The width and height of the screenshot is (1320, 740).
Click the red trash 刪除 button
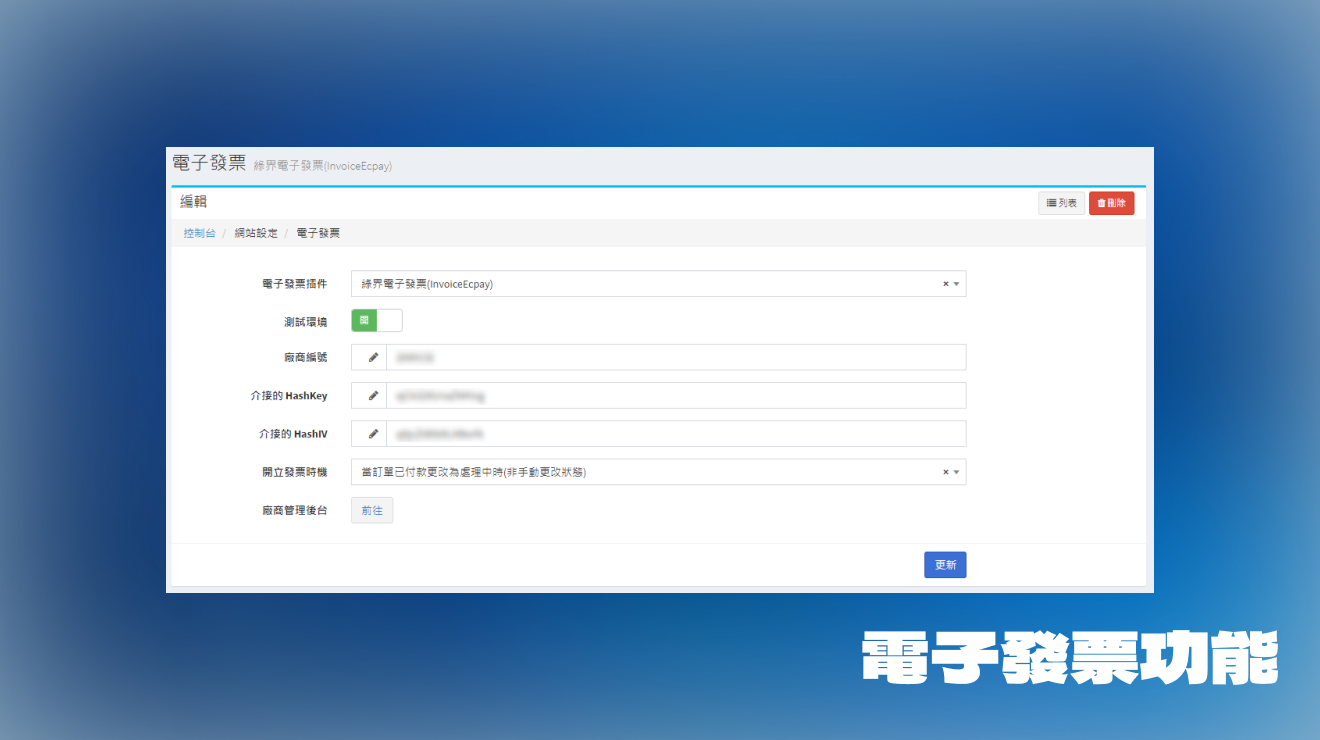tap(1111, 203)
